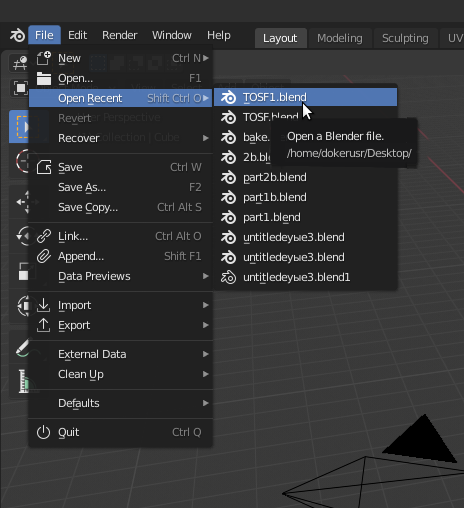Click Blender icon beside part2b.blend
464x508 pixels.
click(228, 177)
